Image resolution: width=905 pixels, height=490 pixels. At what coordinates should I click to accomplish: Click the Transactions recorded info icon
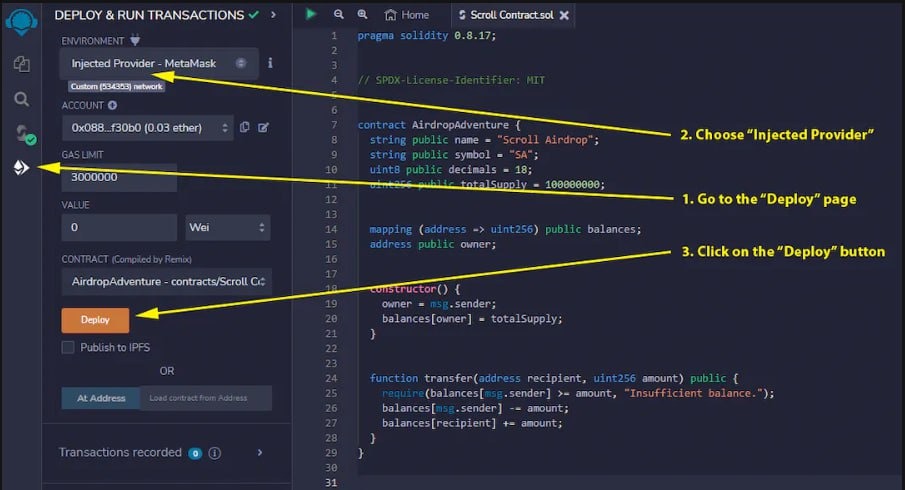pos(215,453)
